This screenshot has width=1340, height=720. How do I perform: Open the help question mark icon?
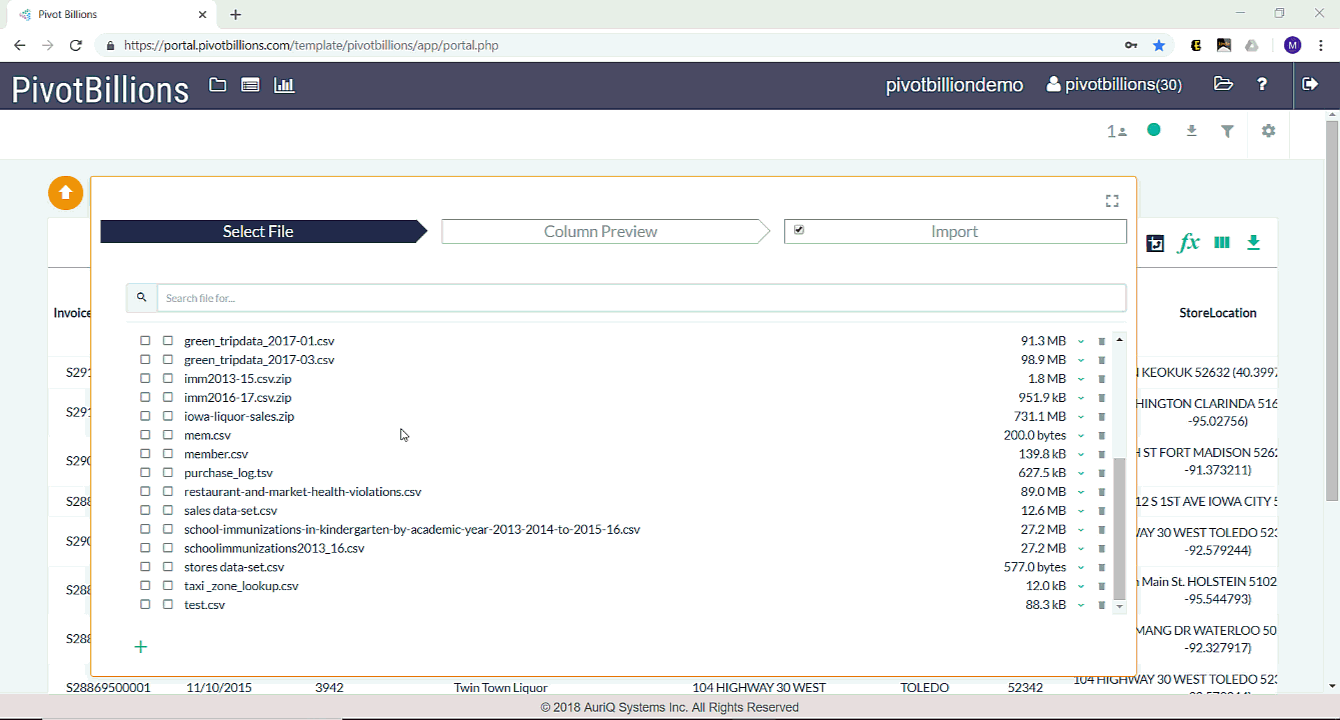click(1262, 84)
